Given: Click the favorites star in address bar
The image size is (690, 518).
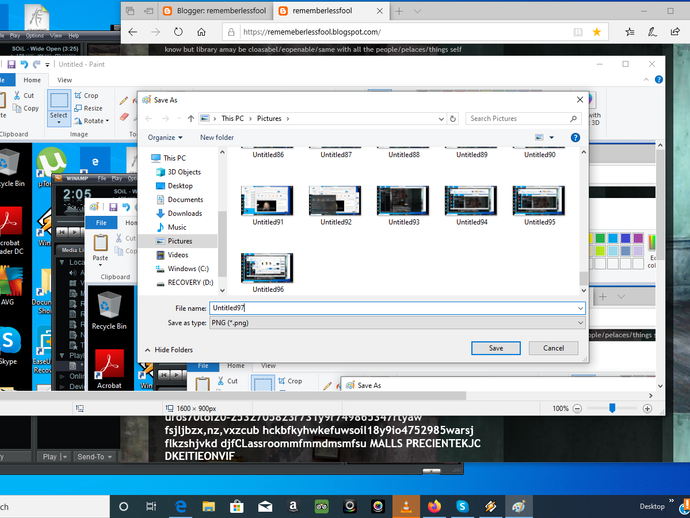Looking at the screenshot, I should 597,32.
